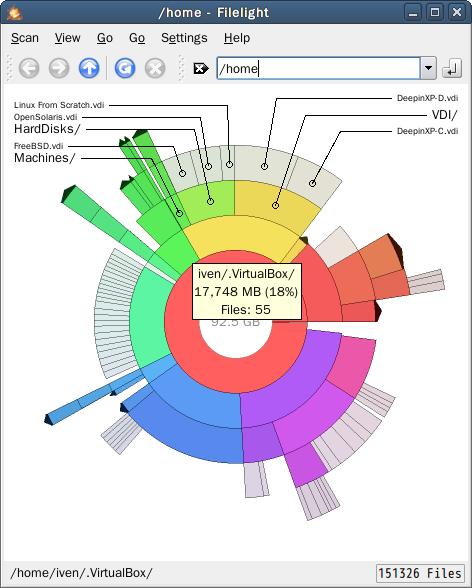Select the VDI/ label
The image size is (472, 588).
pos(445,115)
